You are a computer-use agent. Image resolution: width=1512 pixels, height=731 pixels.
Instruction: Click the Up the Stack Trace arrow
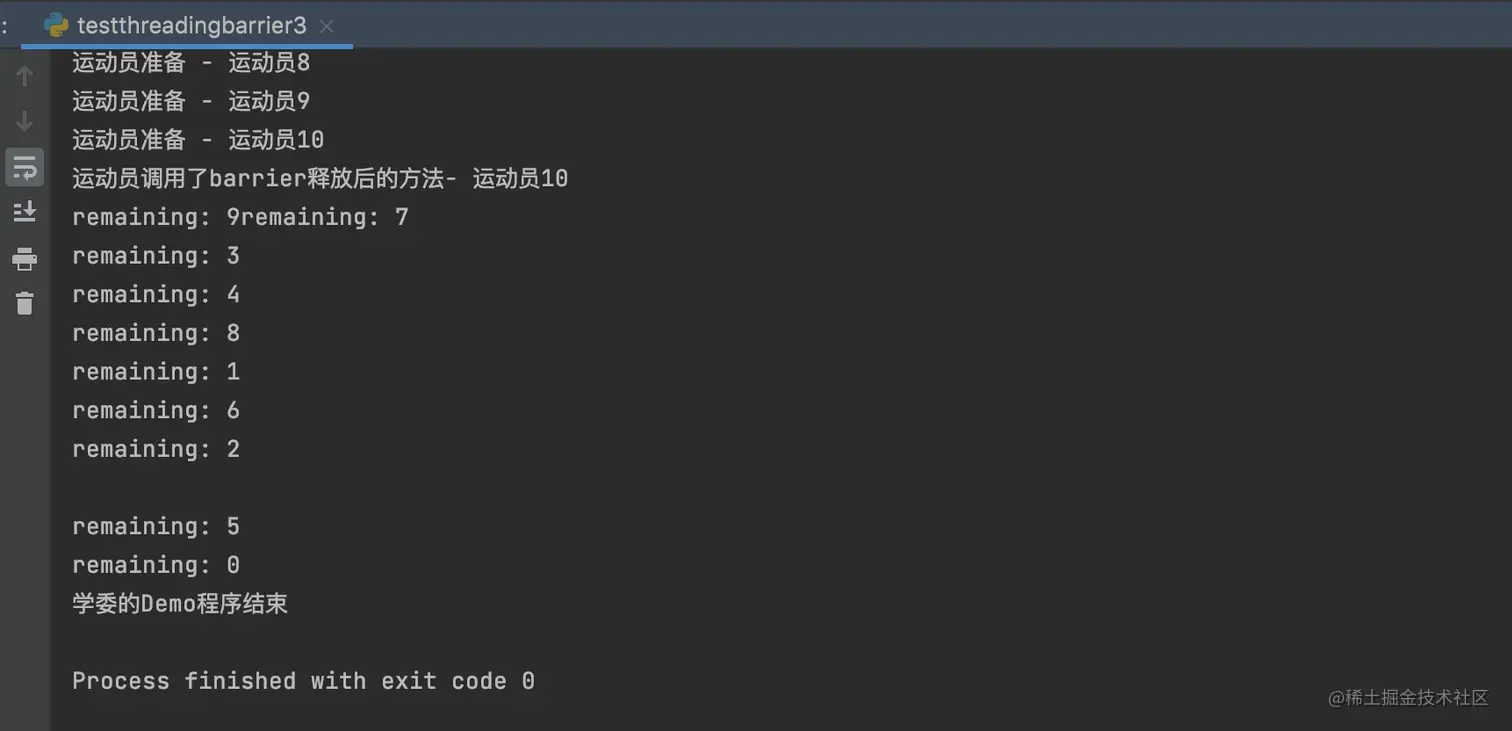(25, 75)
